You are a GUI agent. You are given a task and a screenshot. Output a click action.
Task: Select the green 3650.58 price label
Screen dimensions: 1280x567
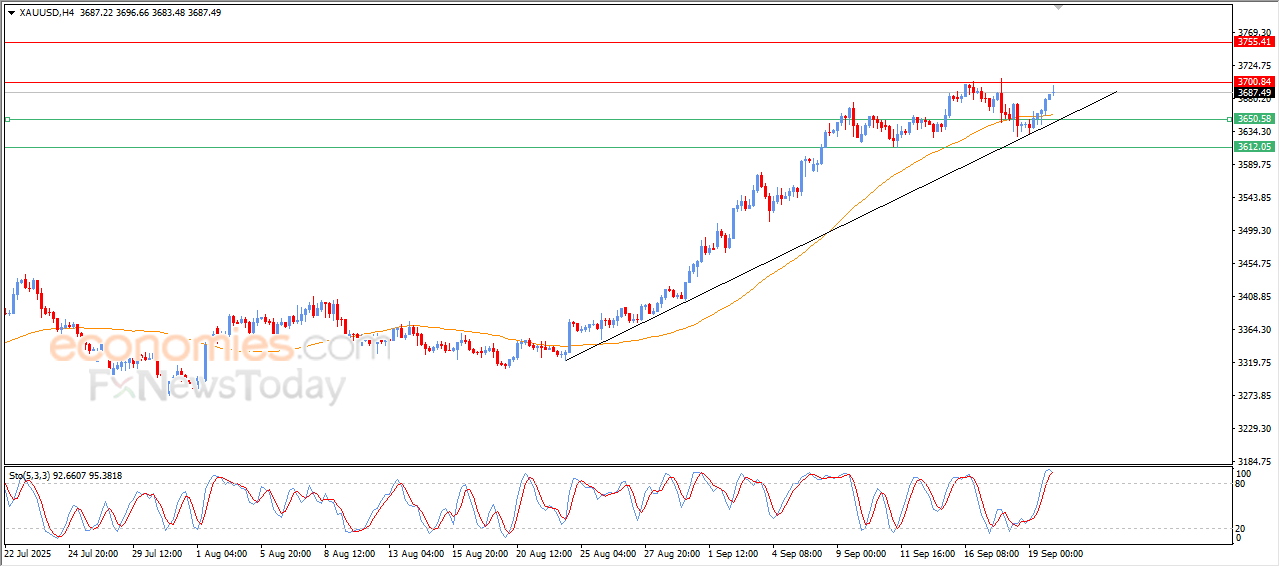1254,119
